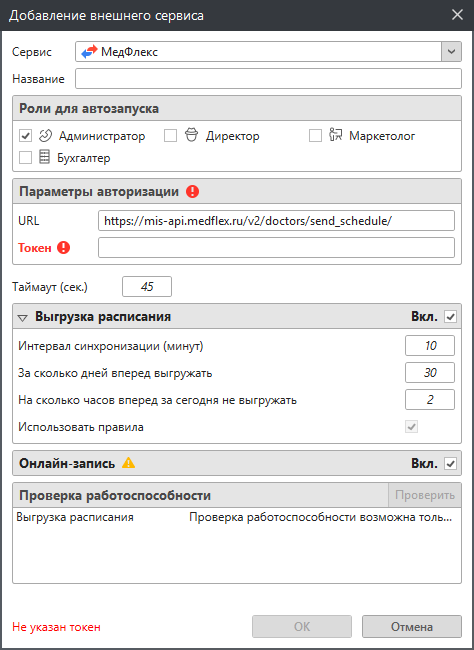The width and height of the screenshot is (474, 650).
Task: Tick the Маркетолог role checkbox
Action: point(315,136)
